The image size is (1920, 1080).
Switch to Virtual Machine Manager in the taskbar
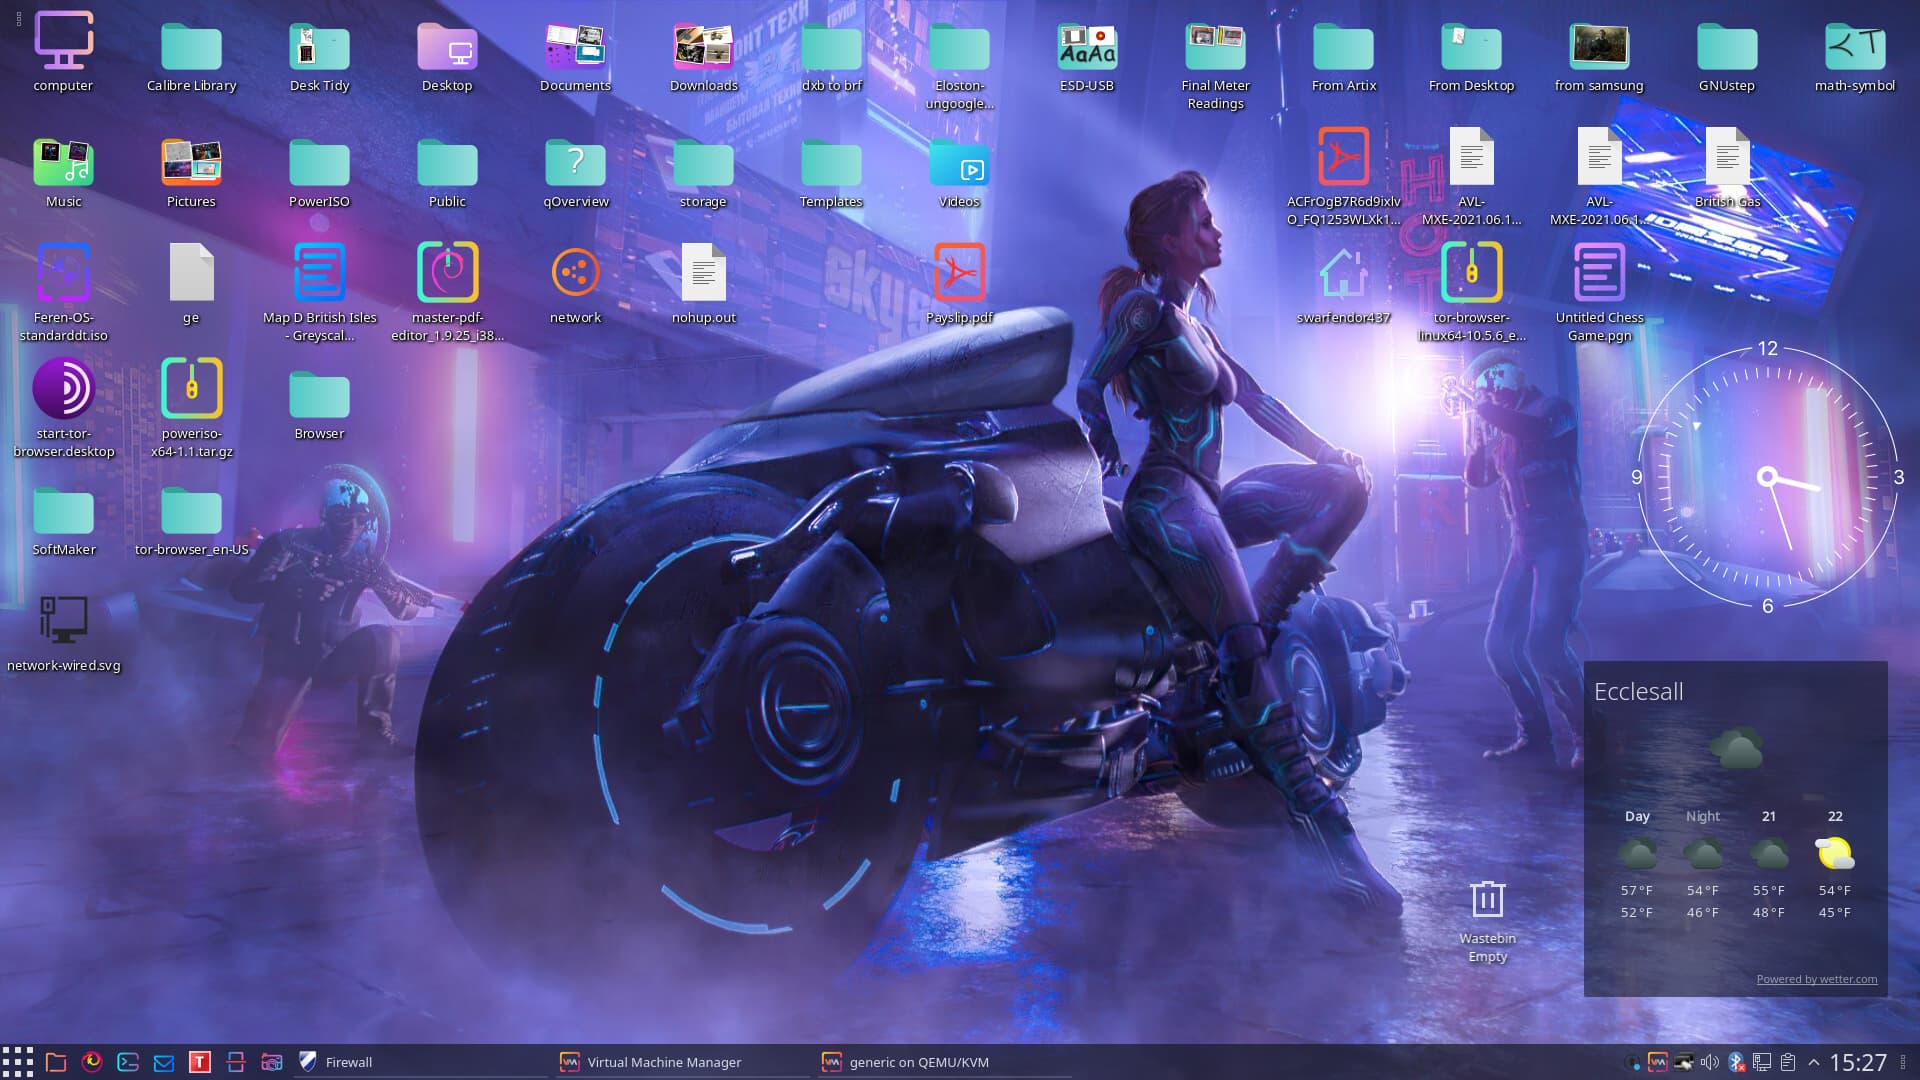(x=682, y=1062)
